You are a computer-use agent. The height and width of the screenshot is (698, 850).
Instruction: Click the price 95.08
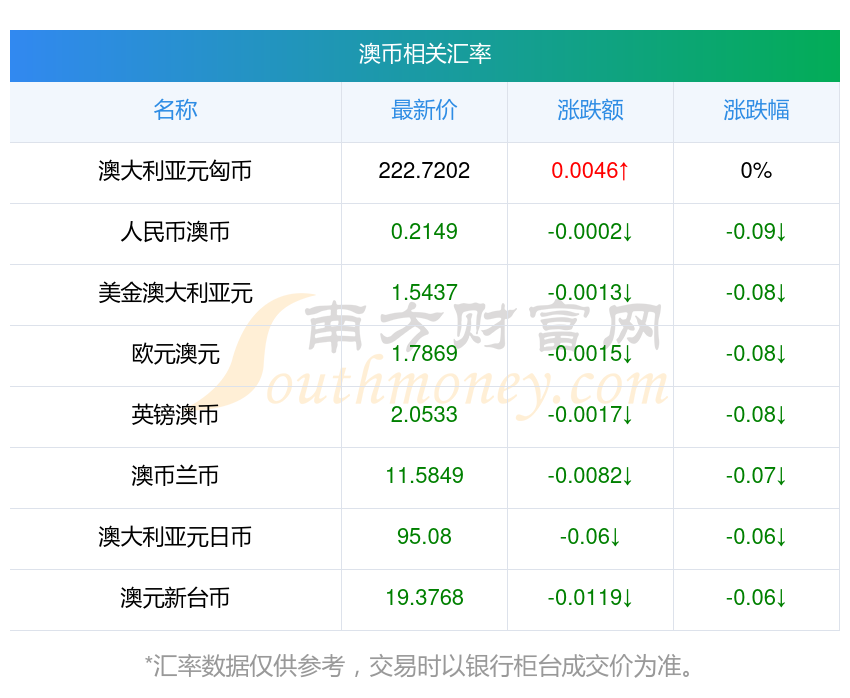click(424, 538)
